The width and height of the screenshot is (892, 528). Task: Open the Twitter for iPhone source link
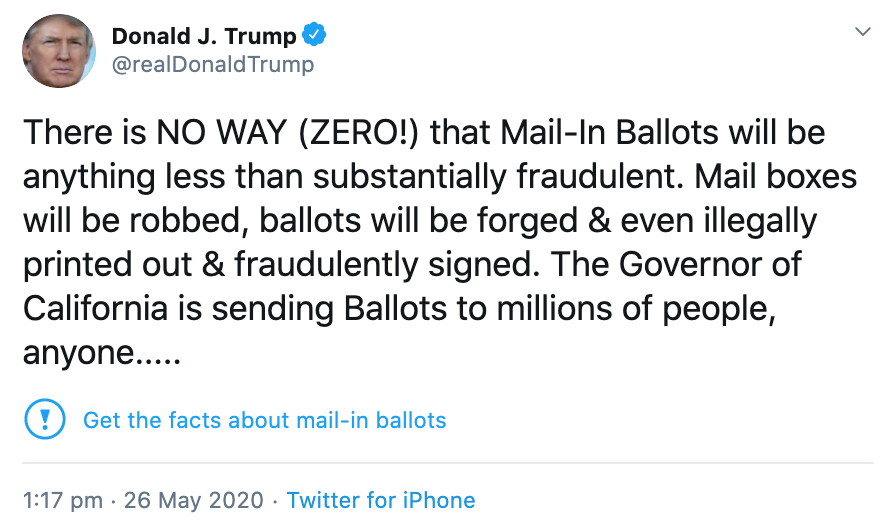[x=381, y=499]
